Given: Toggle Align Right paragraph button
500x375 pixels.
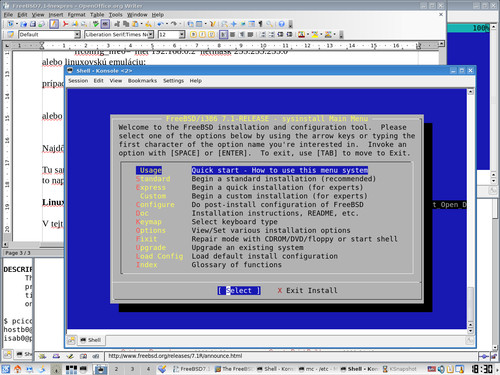Looking at the screenshot, I should tap(242, 34).
